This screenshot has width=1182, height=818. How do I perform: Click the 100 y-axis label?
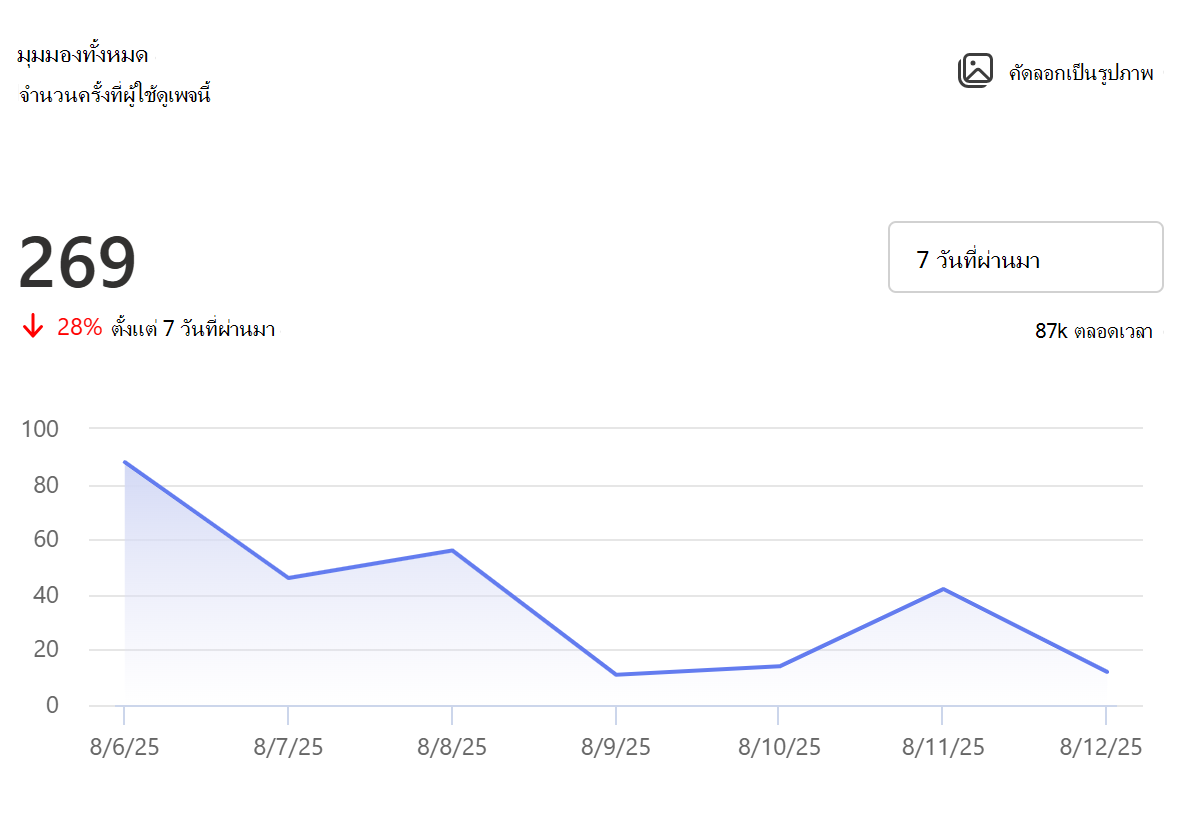[40, 429]
